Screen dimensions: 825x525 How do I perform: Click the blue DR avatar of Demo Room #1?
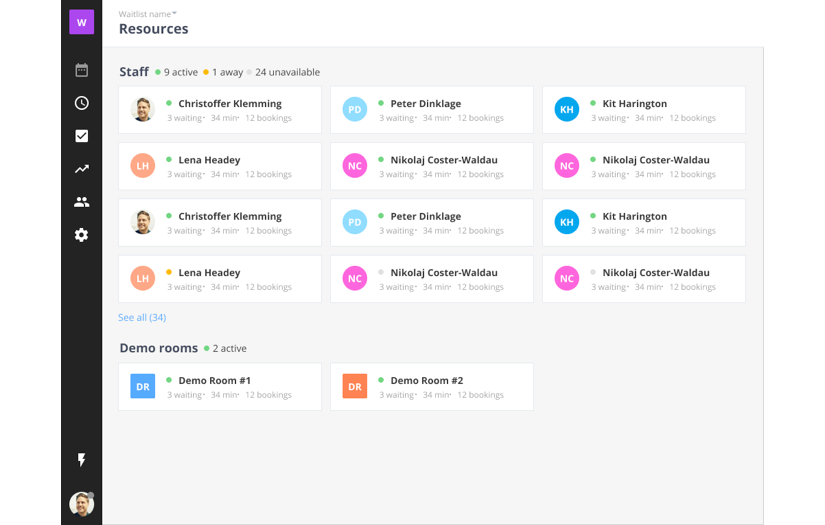(143, 387)
